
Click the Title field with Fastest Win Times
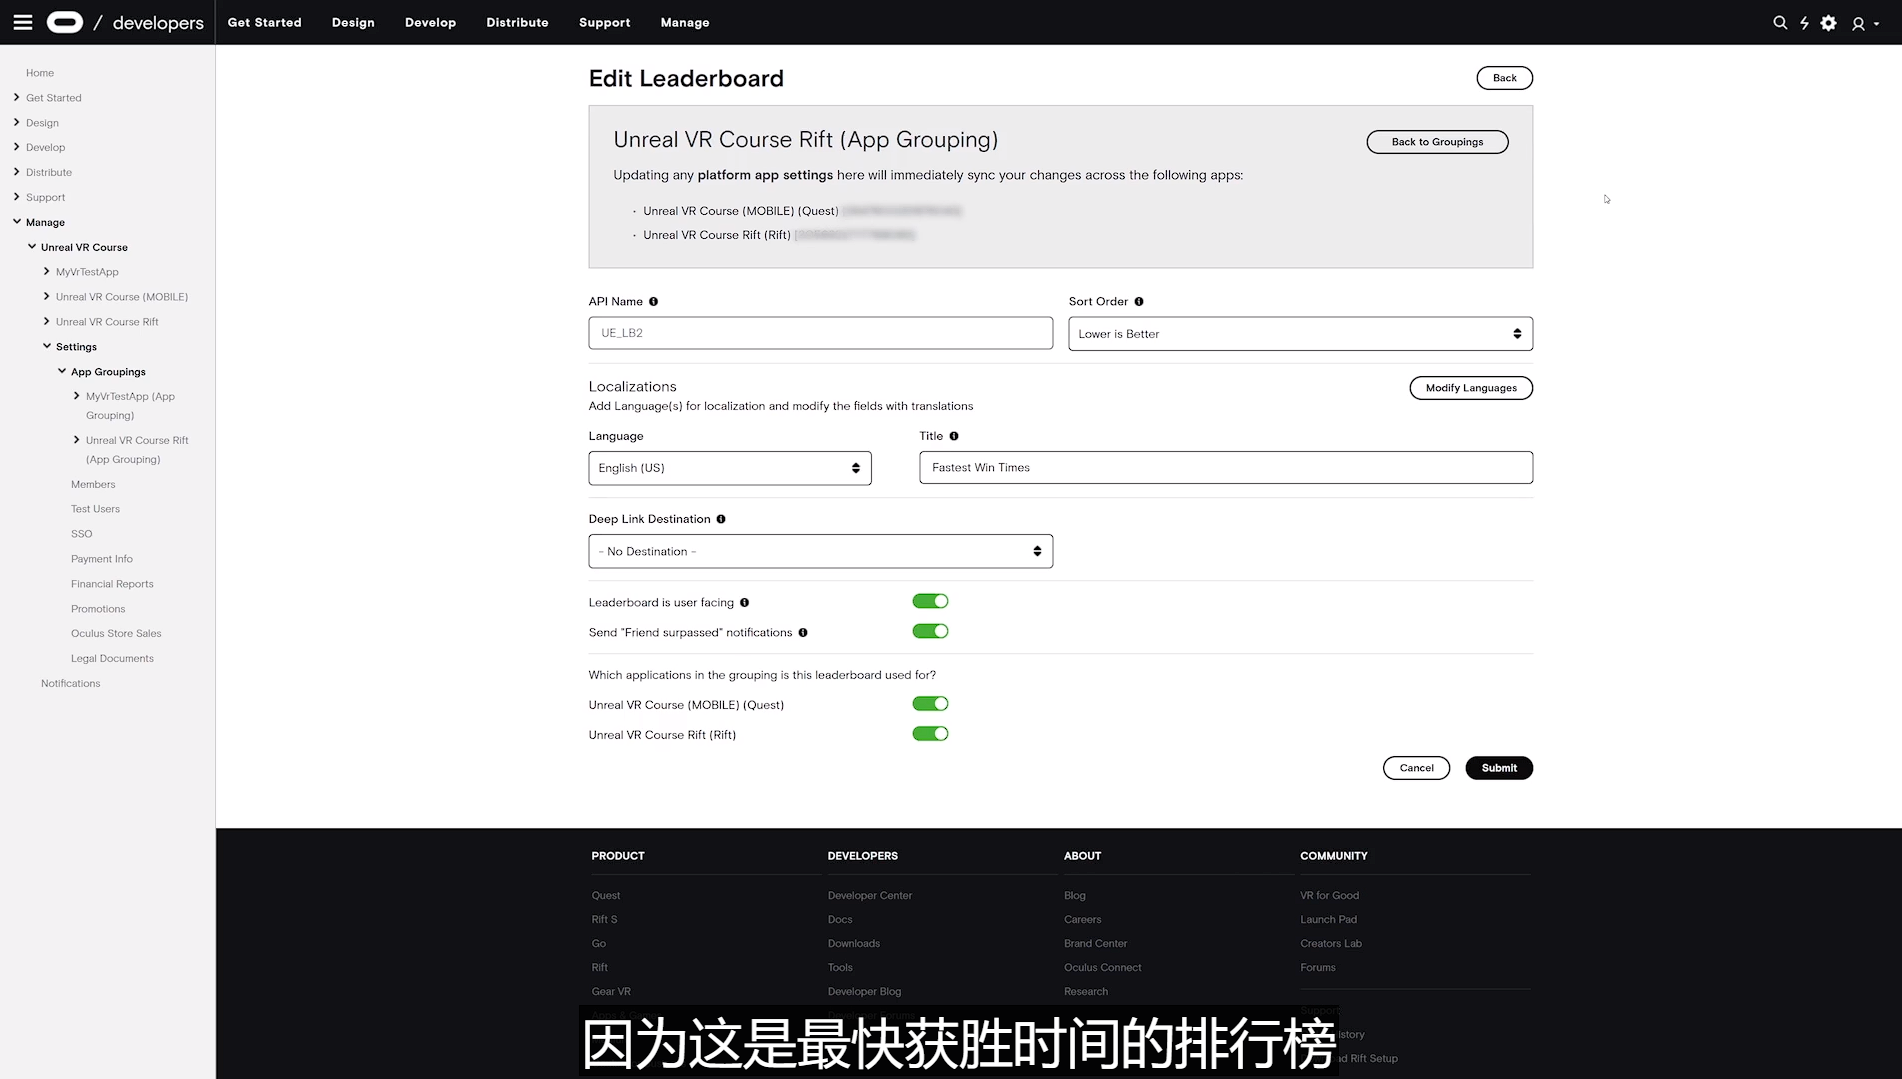tap(1226, 467)
